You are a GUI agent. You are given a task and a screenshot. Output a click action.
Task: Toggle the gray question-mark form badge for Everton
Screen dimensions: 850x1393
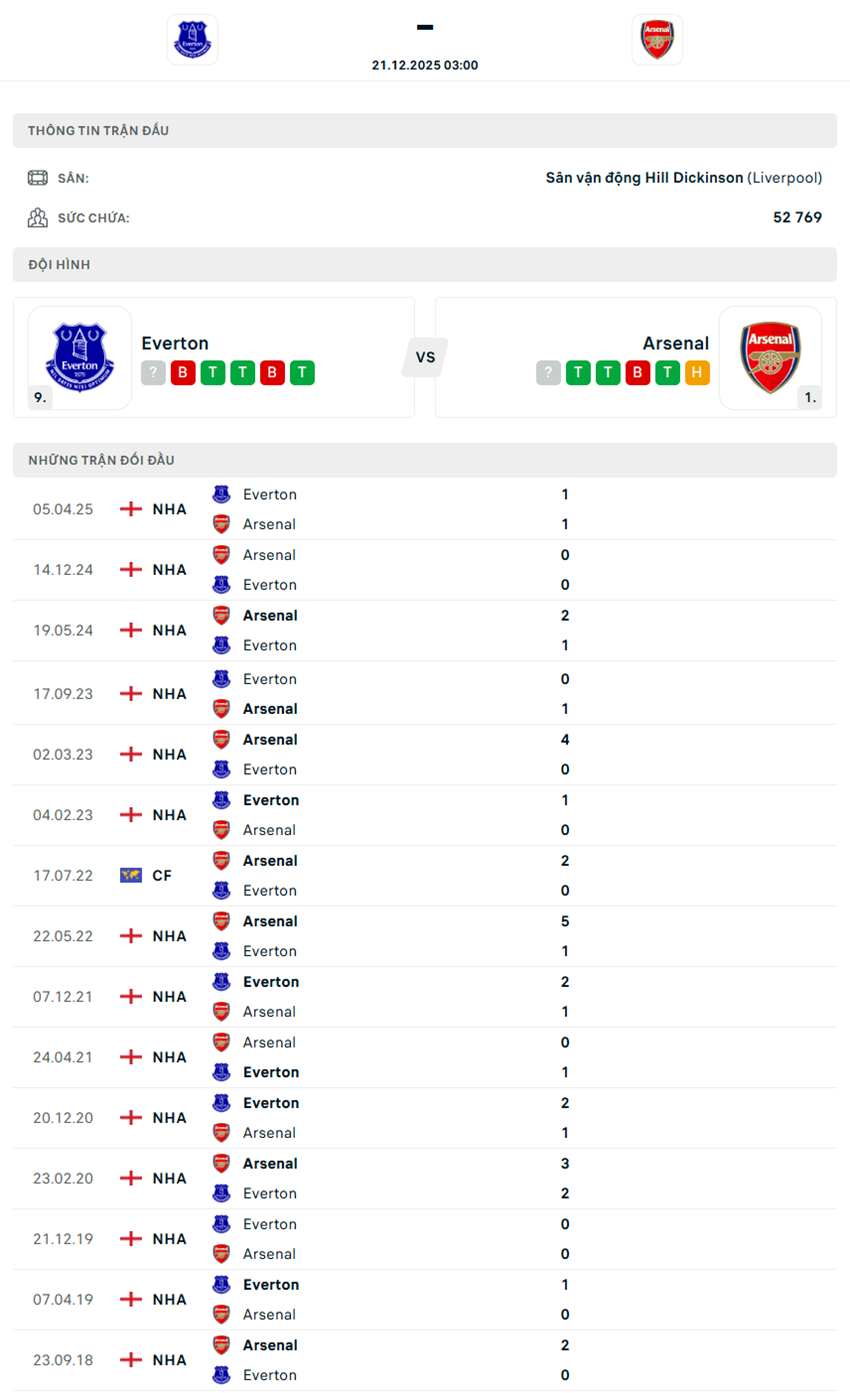click(152, 372)
